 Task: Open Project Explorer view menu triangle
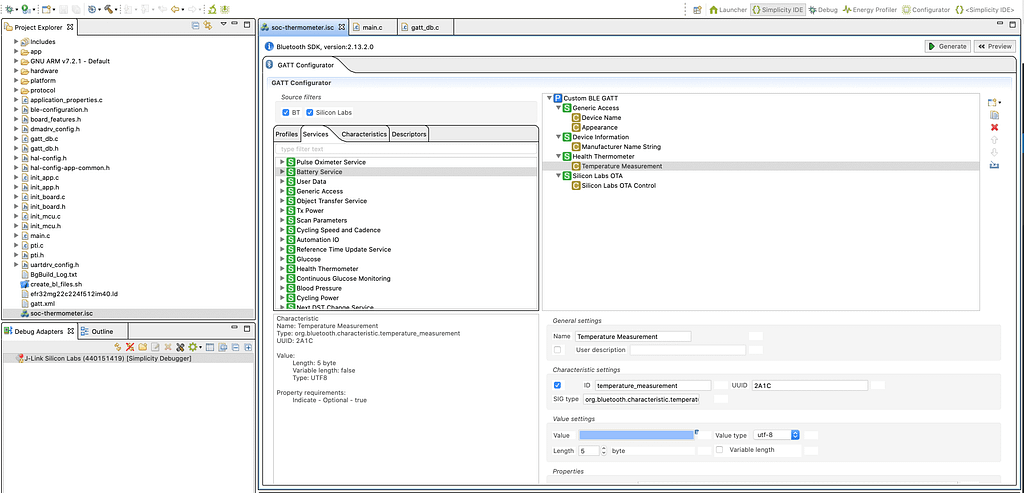tap(223, 25)
